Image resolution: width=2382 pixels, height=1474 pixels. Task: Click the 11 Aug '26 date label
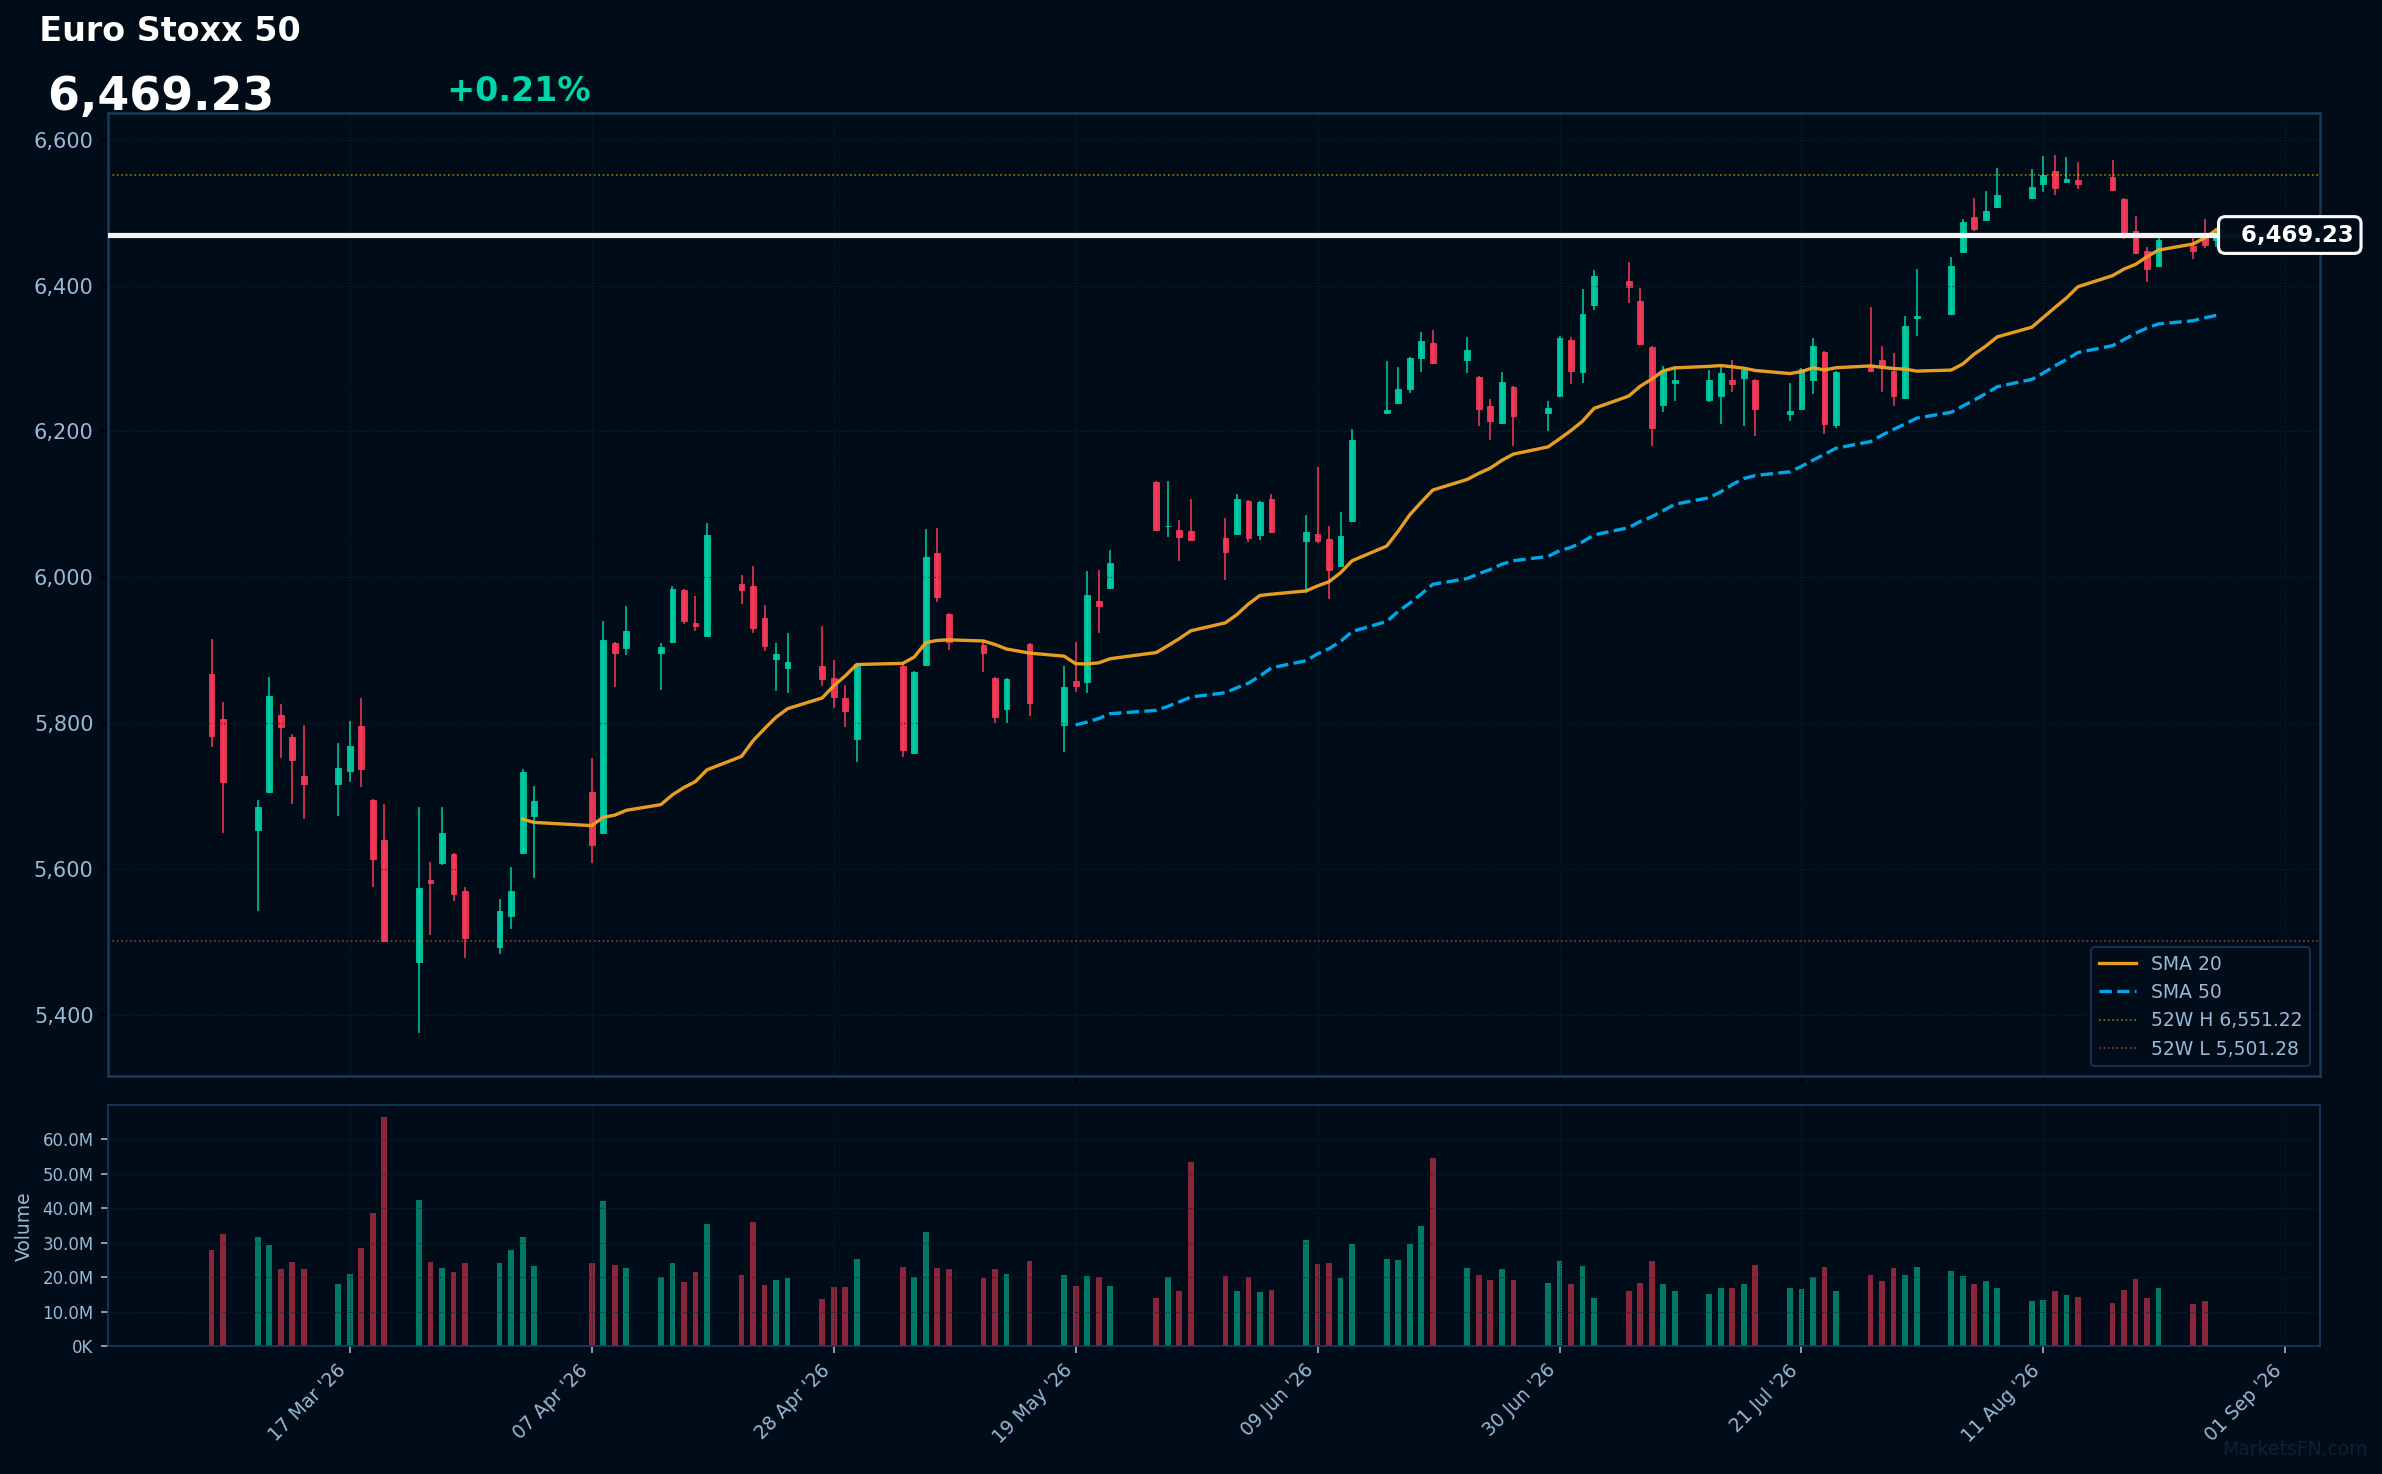2000,1402
